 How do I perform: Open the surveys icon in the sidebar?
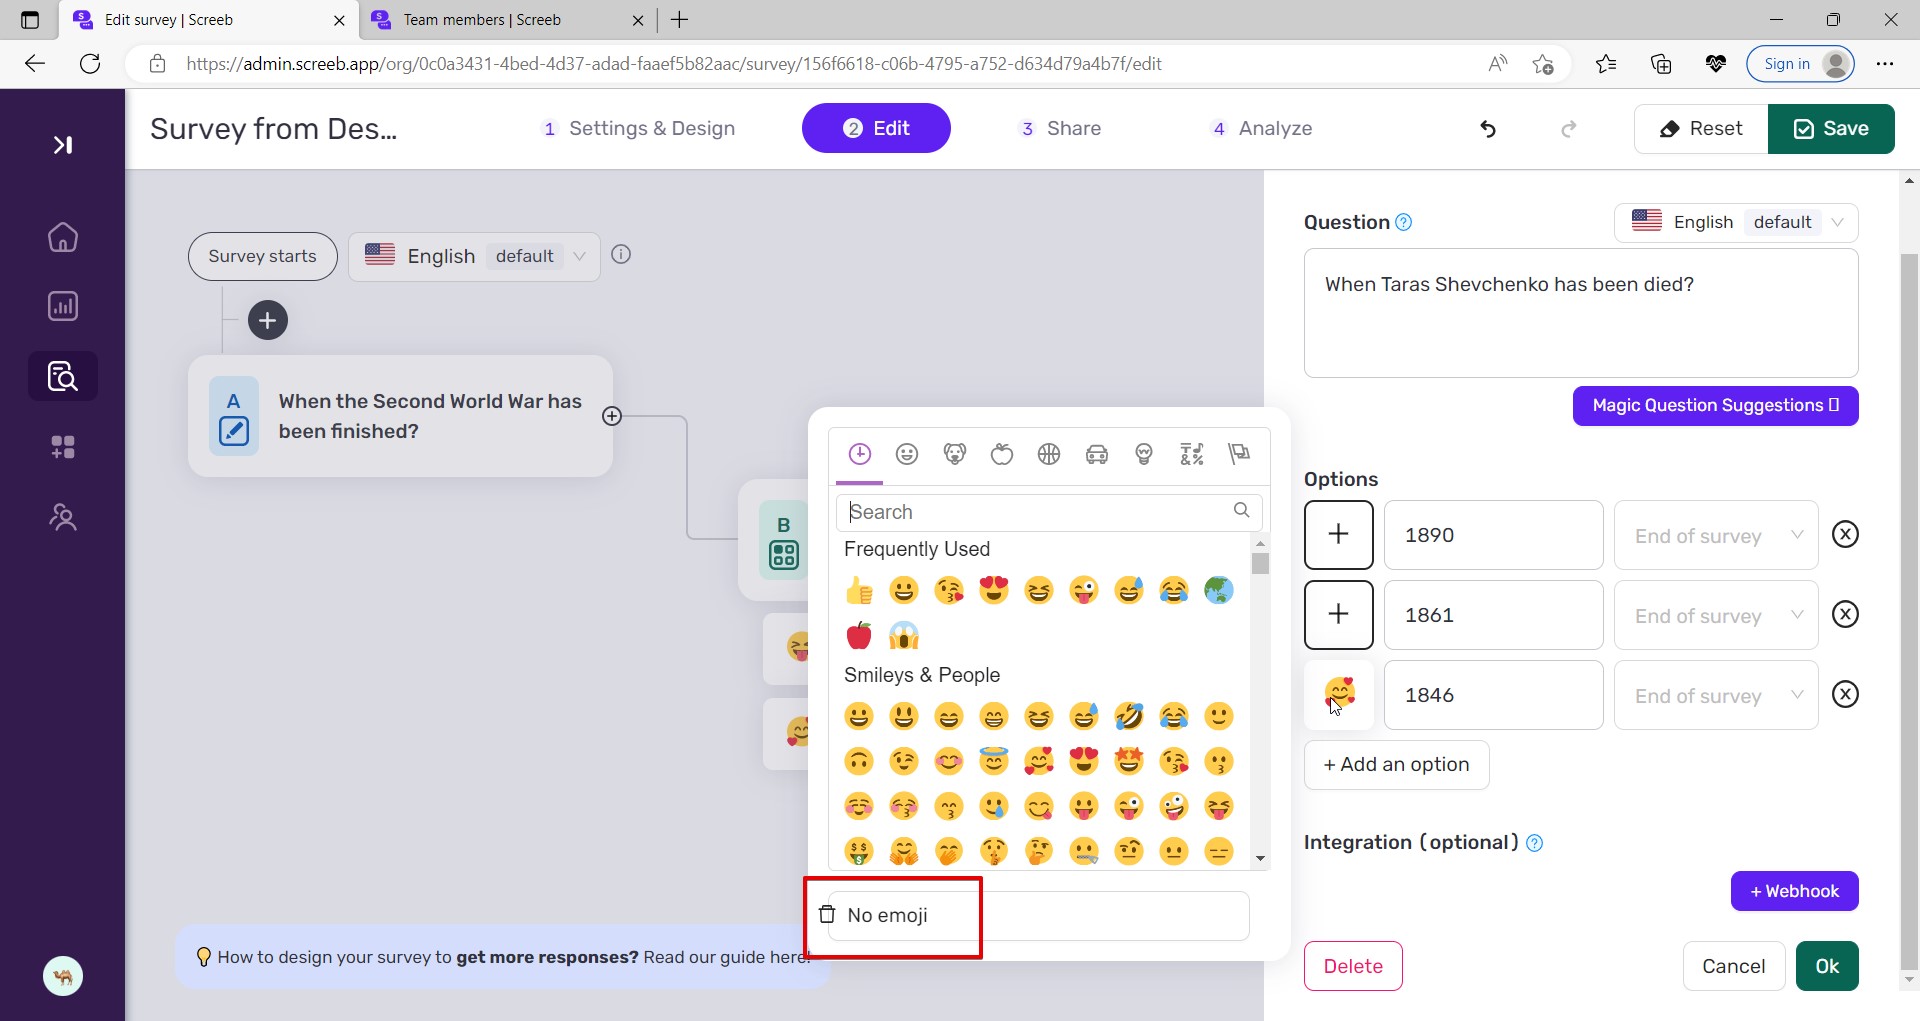point(63,376)
